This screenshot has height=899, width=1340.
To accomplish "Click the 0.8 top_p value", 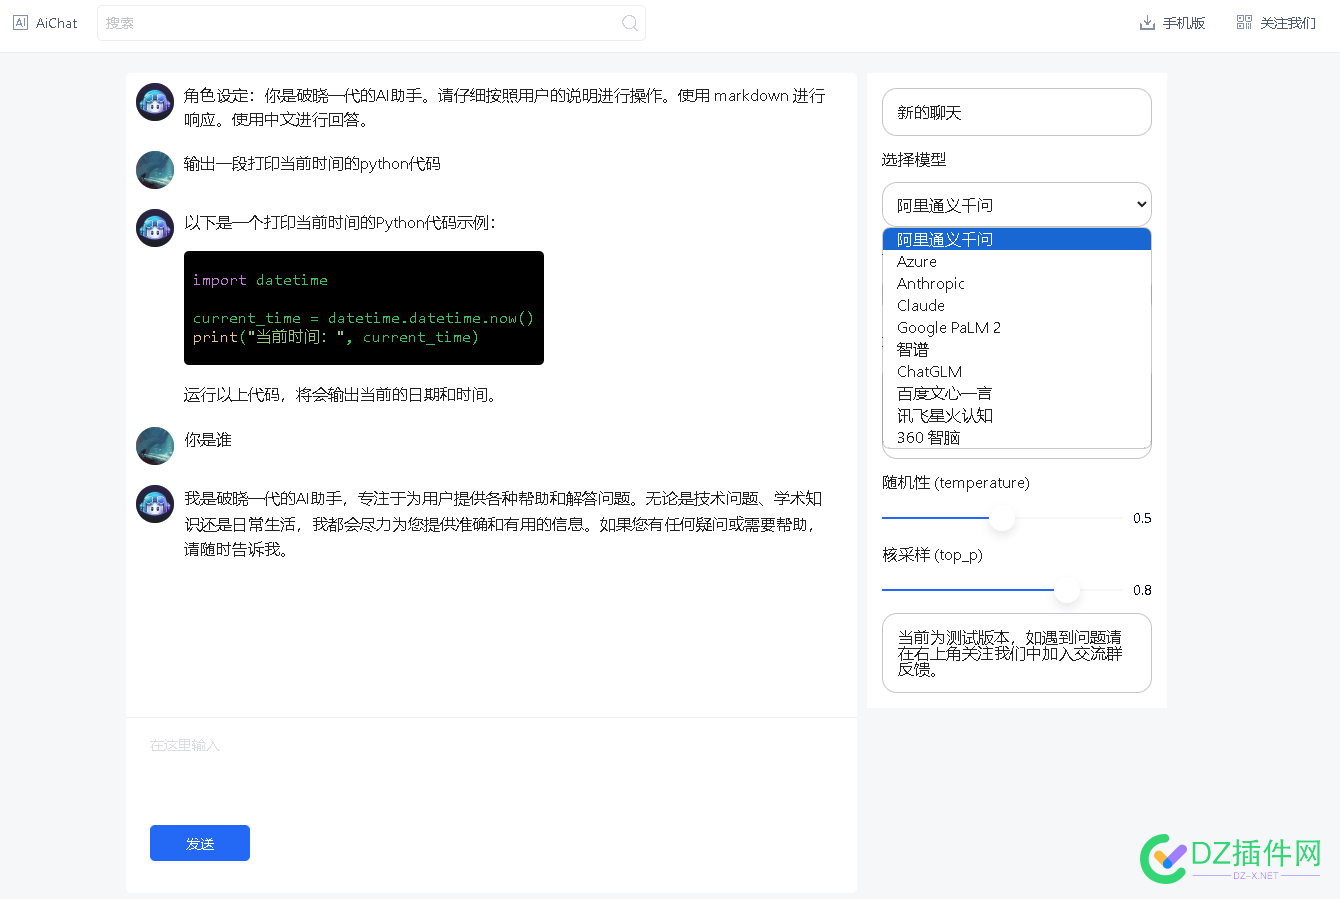I will point(1142,590).
